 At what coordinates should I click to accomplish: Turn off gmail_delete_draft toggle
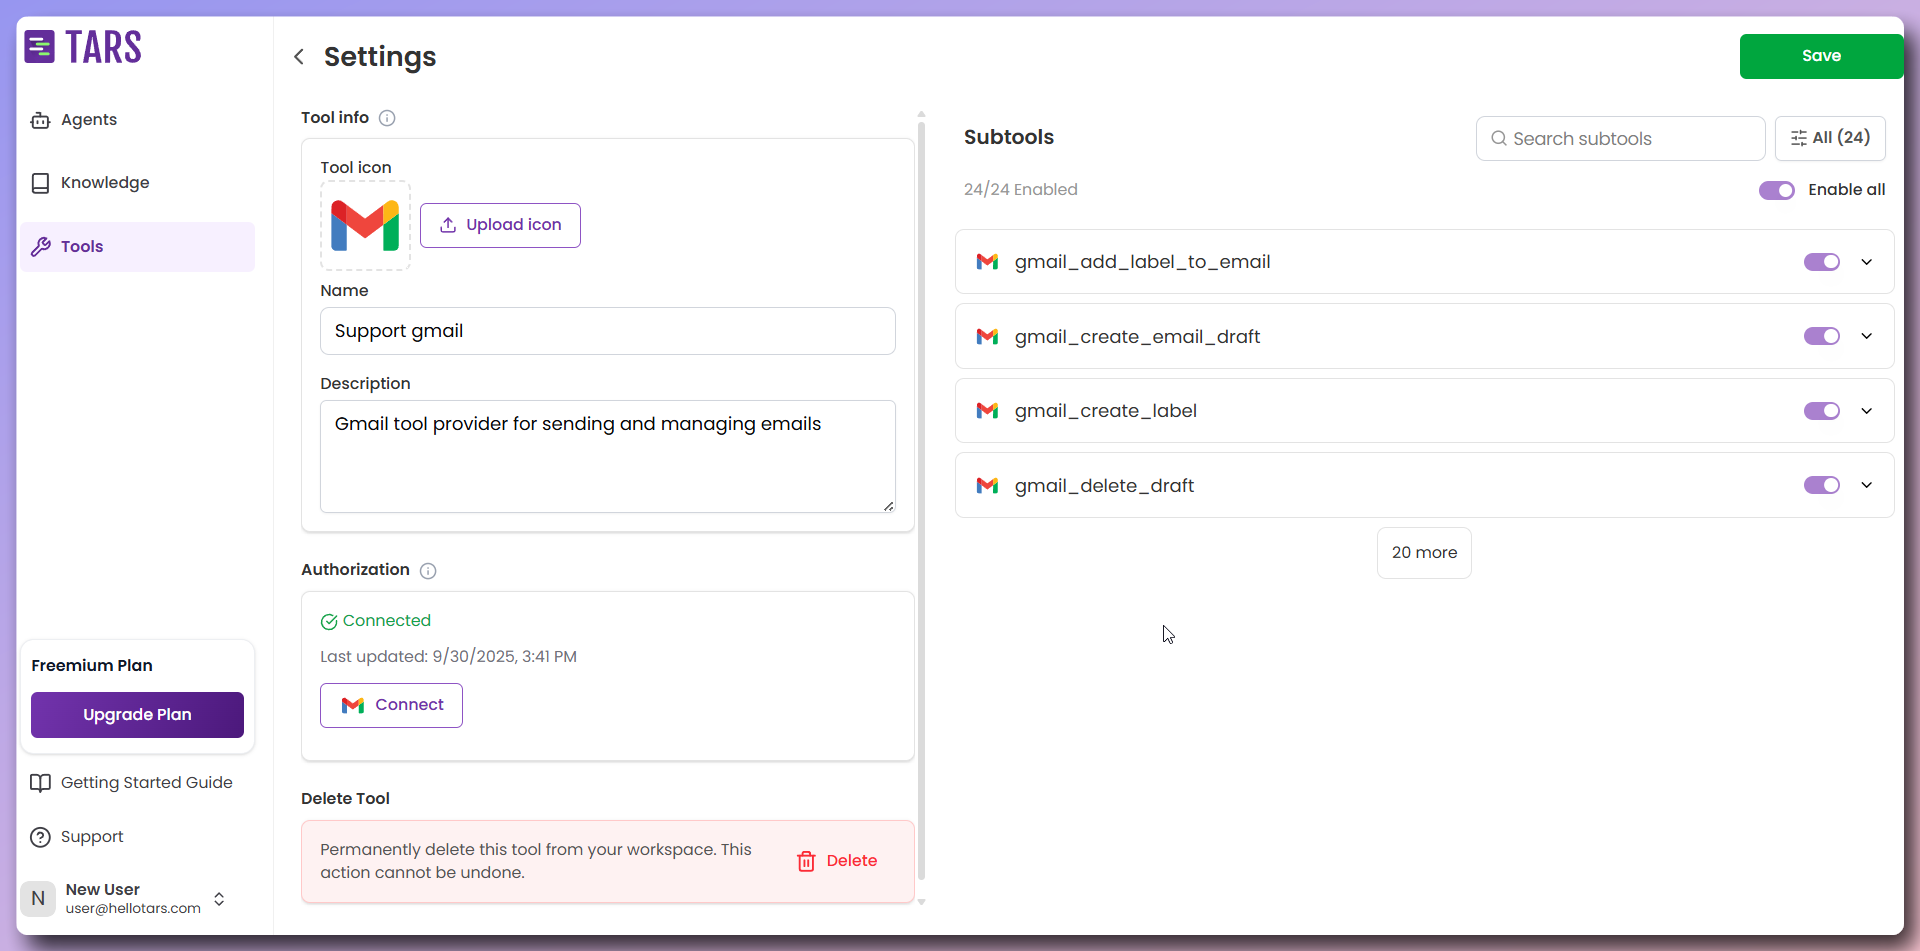tap(1822, 485)
